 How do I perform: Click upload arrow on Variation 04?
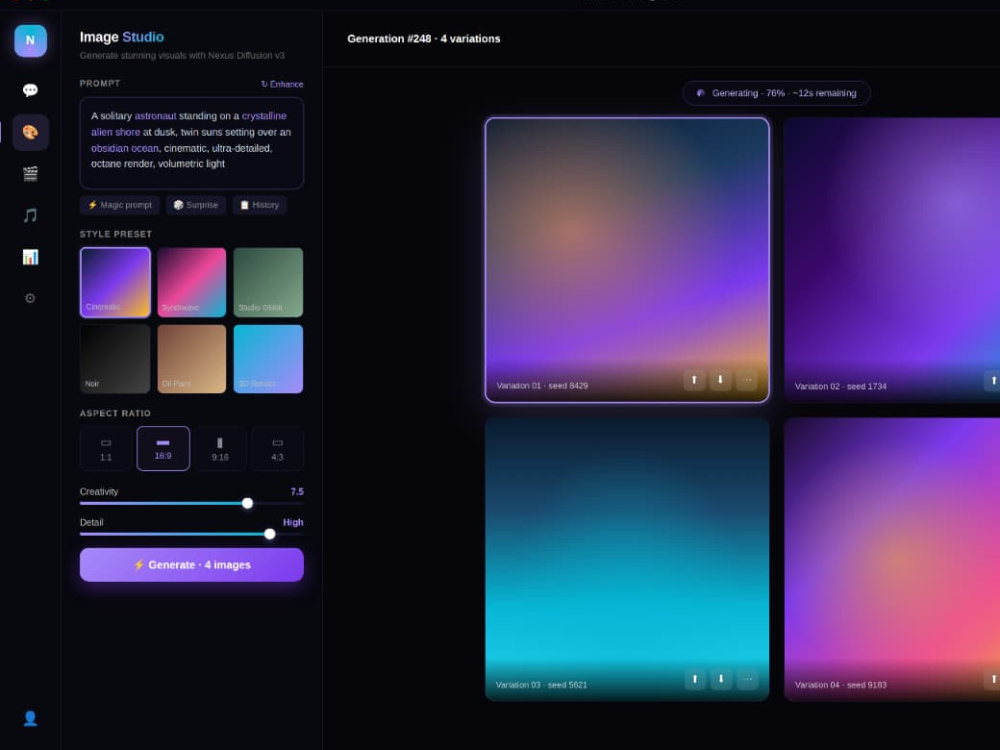(992, 679)
